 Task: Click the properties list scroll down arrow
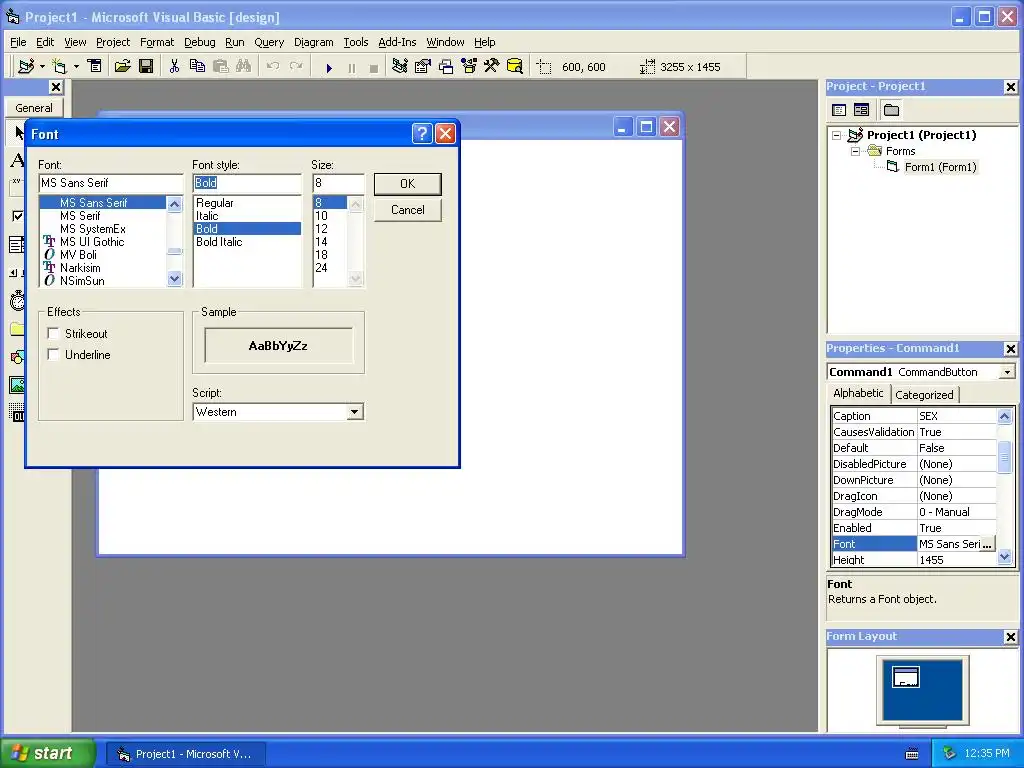1004,557
